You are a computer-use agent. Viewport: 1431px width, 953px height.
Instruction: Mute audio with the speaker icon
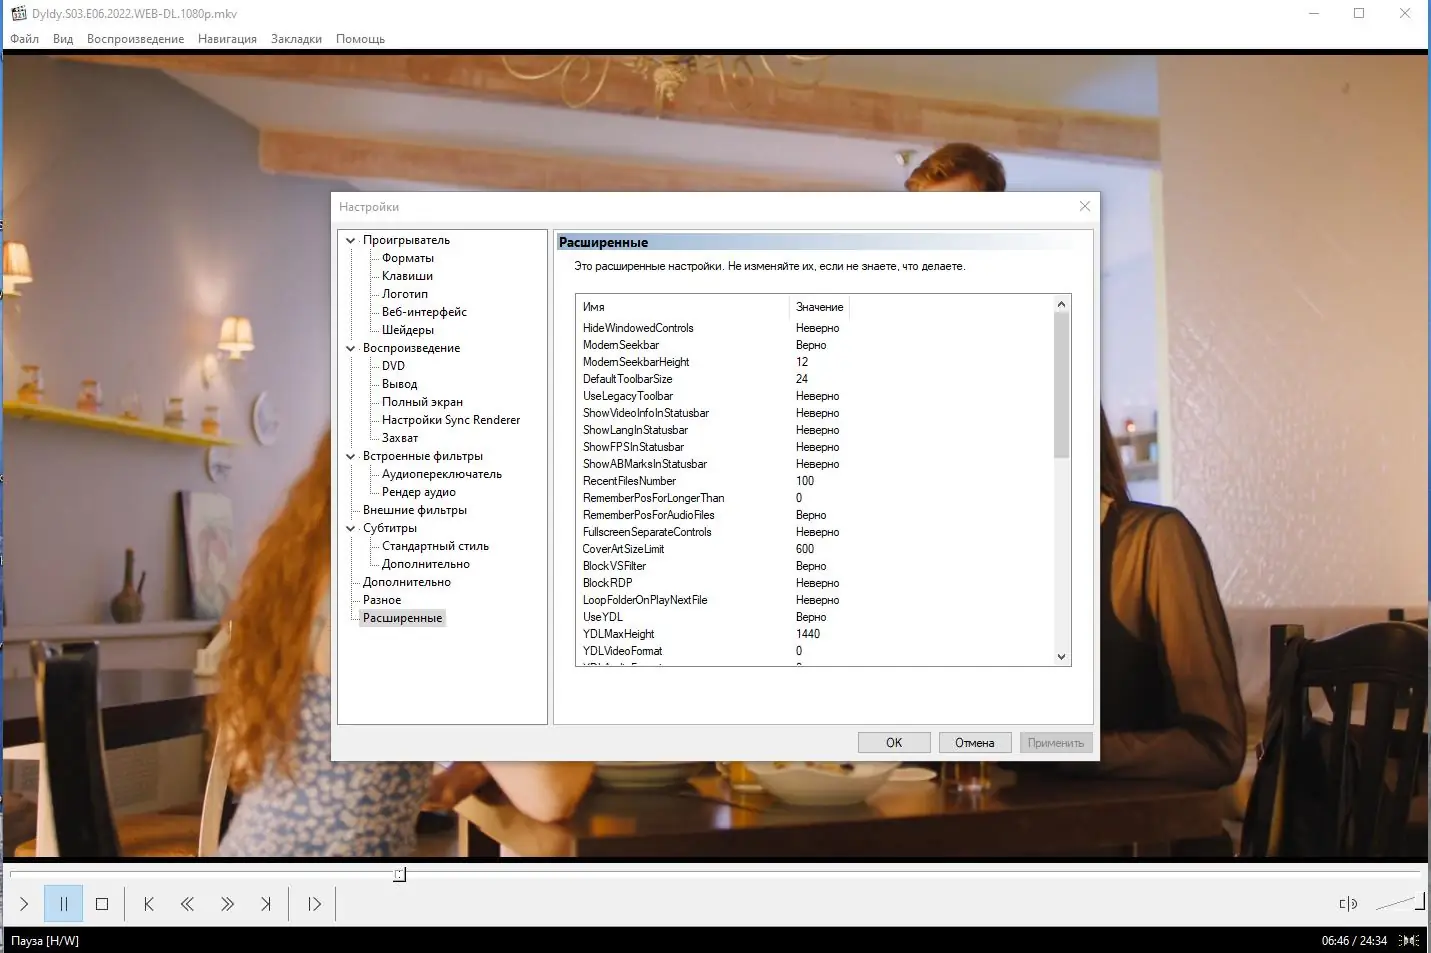tap(1348, 904)
